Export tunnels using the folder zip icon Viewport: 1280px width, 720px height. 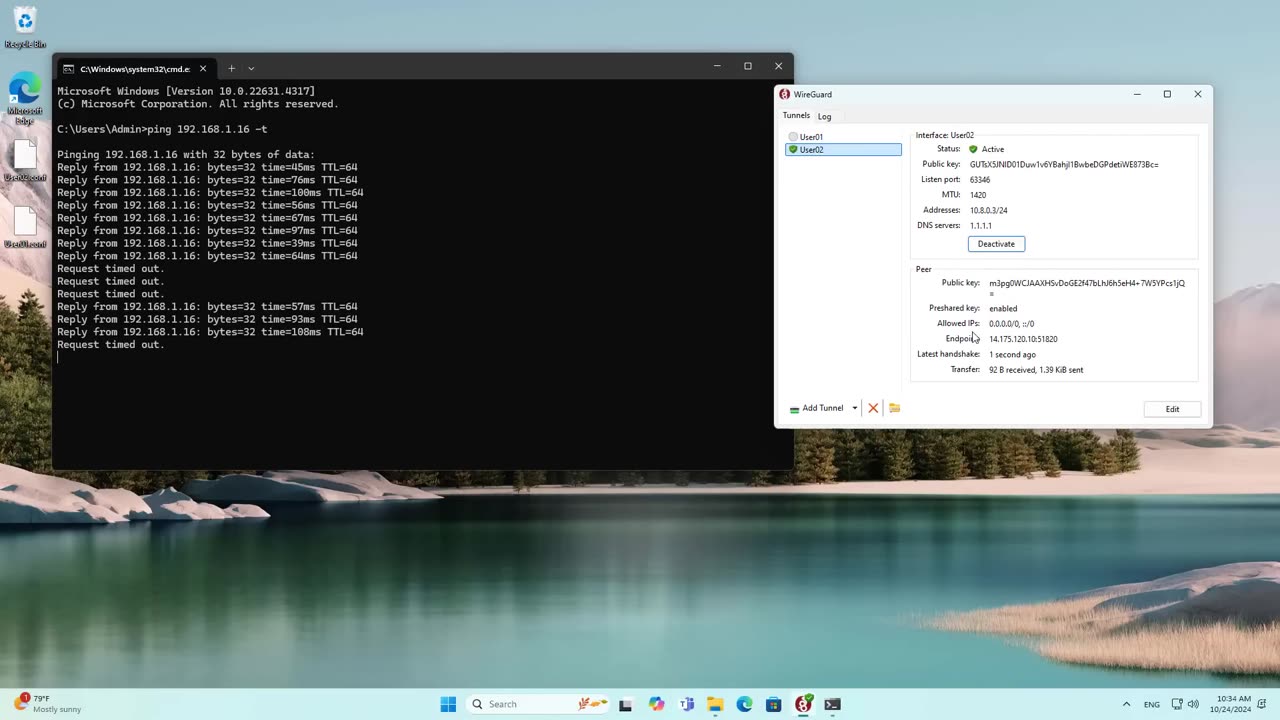895,408
